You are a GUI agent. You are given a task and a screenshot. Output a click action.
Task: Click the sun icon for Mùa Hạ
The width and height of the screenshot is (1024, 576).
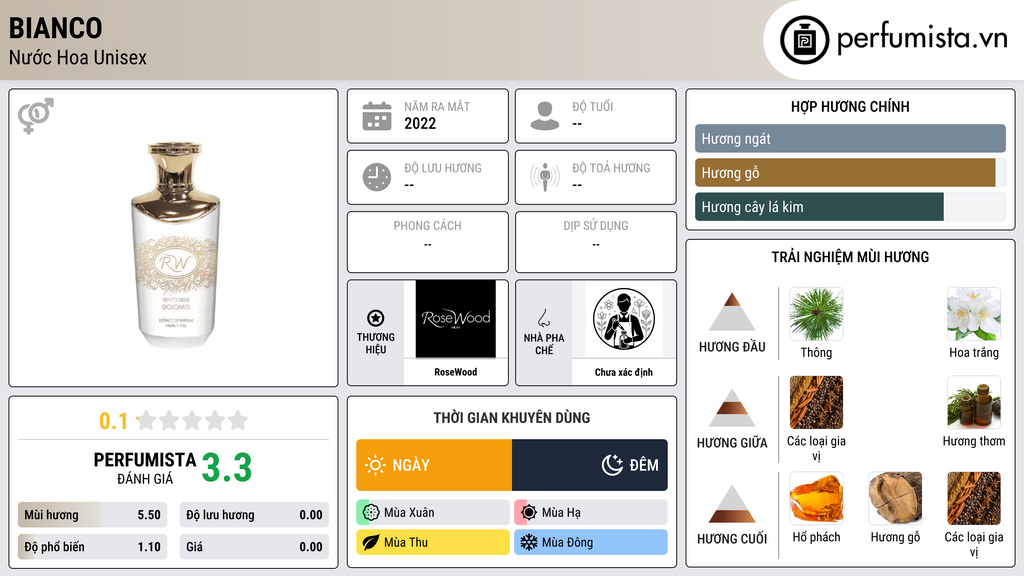pyautogui.click(x=529, y=513)
